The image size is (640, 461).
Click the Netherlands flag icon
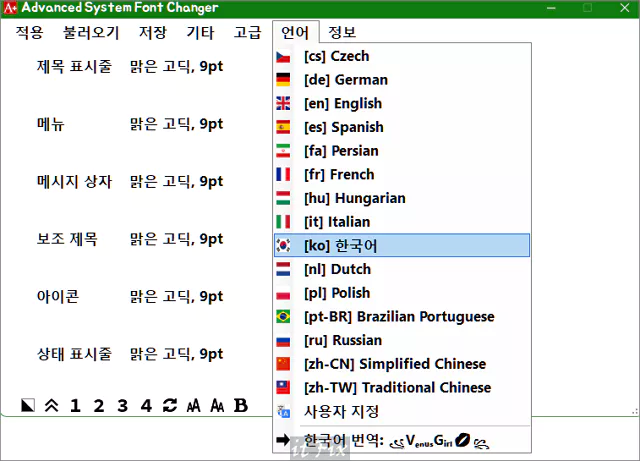coord(283,269)
